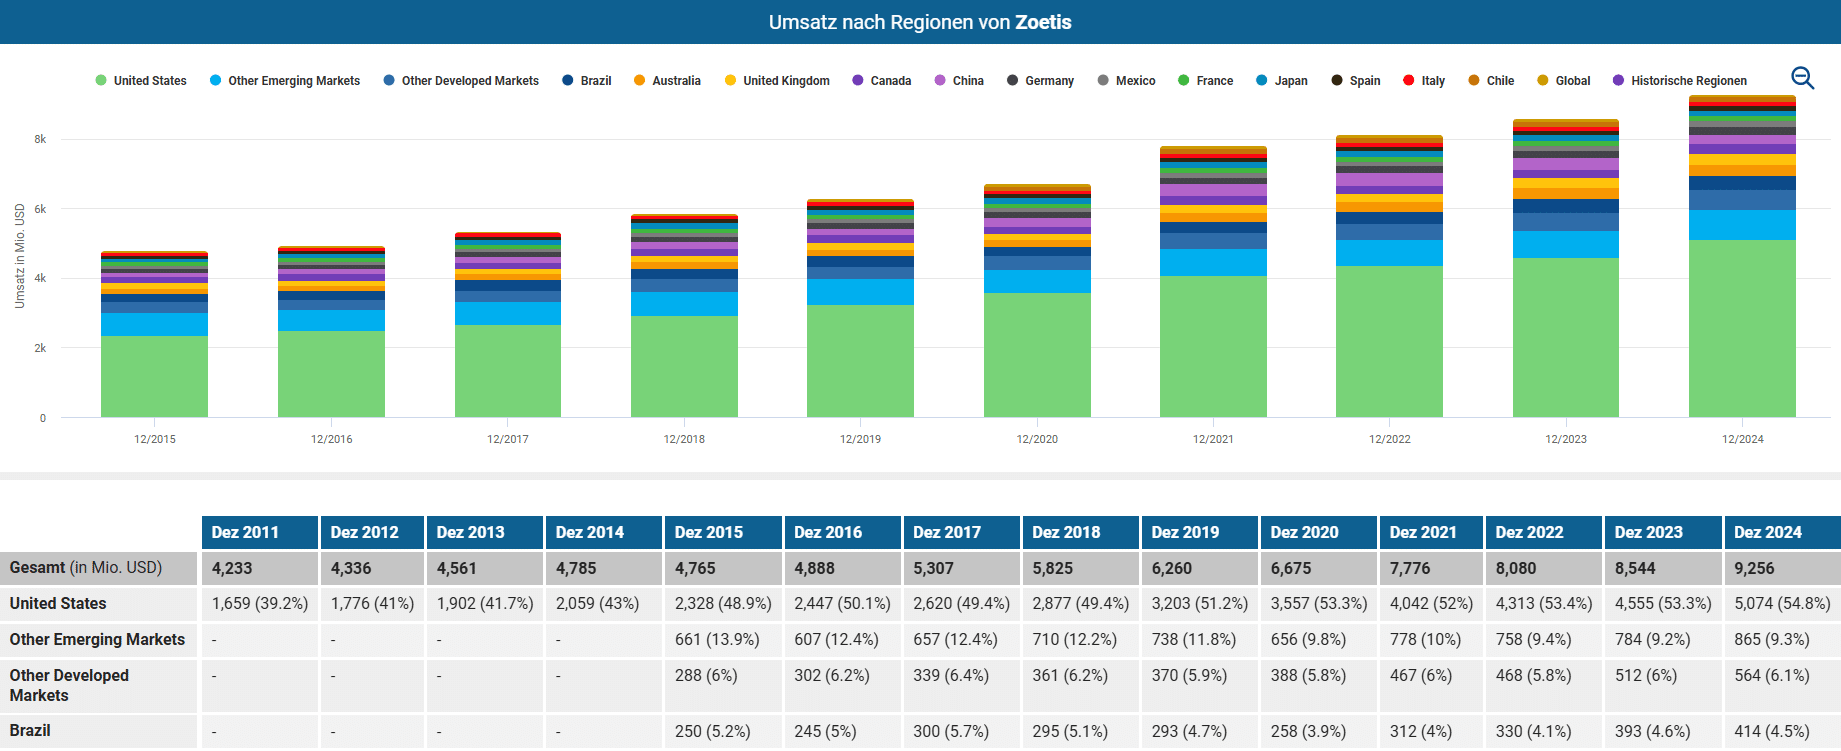Viewport: 1841px width, 751px height.
Task: Click the Other Emerging Markets row label
Action: [x=97, y=640]
